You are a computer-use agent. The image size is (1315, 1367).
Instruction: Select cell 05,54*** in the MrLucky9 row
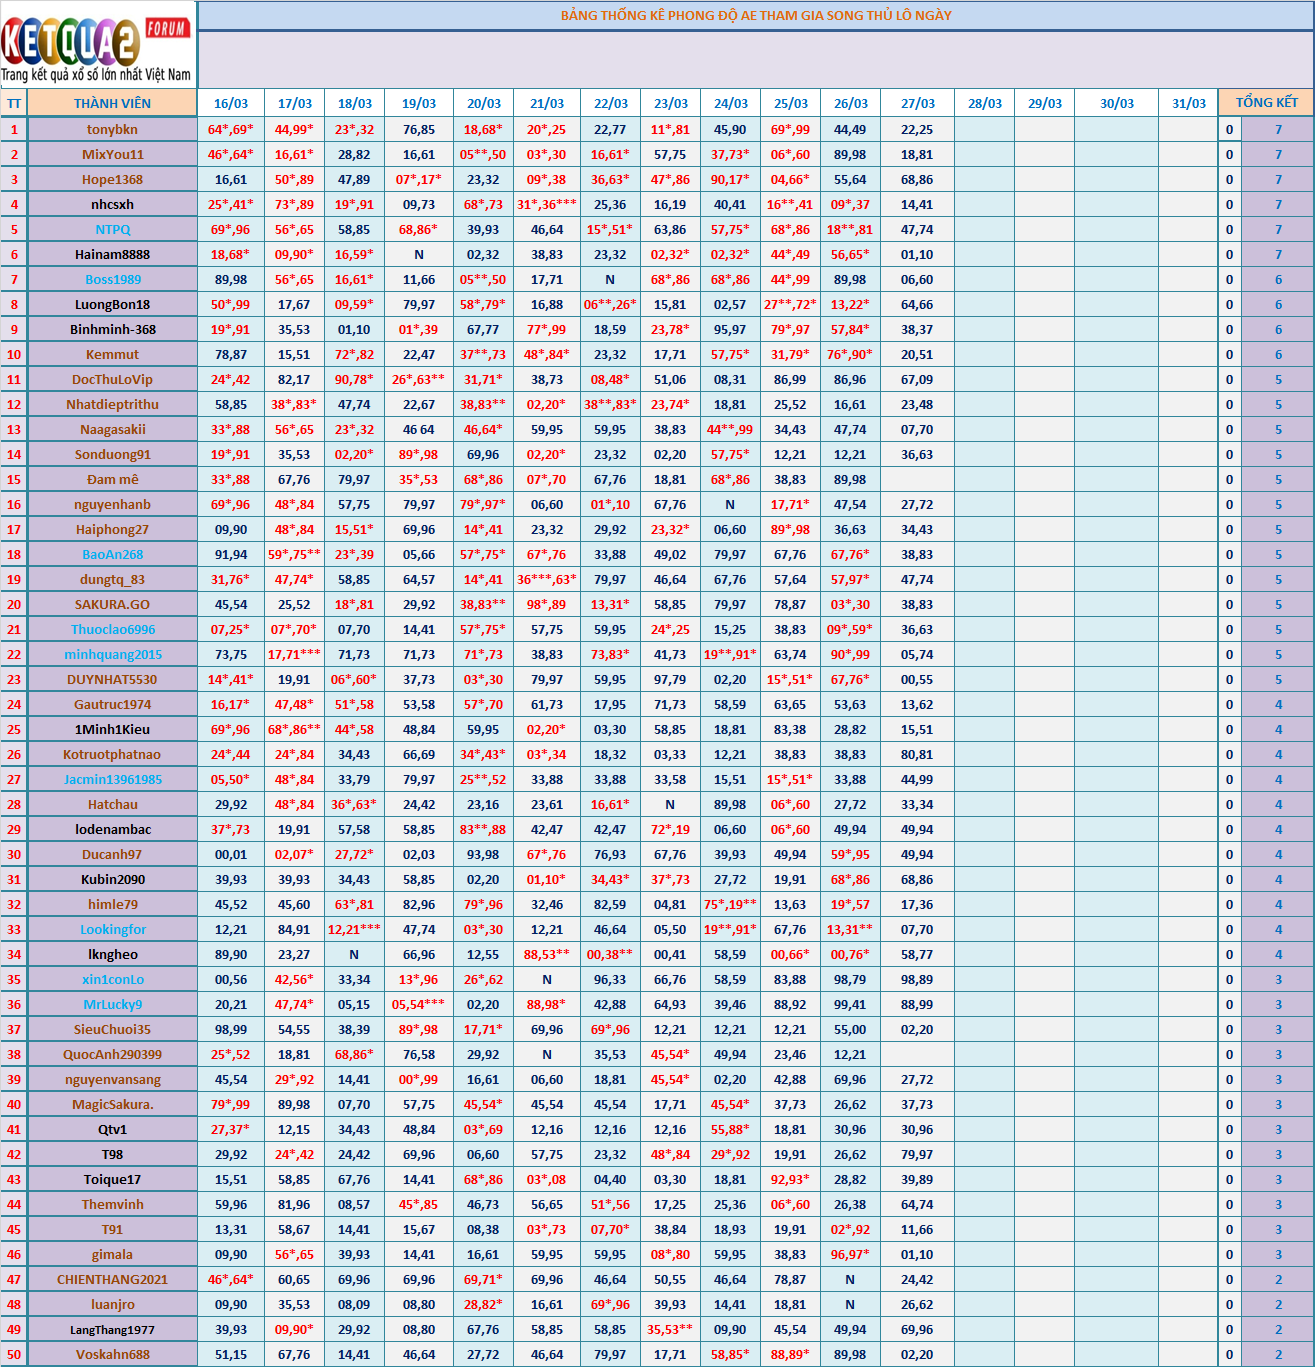[419, 1004]
